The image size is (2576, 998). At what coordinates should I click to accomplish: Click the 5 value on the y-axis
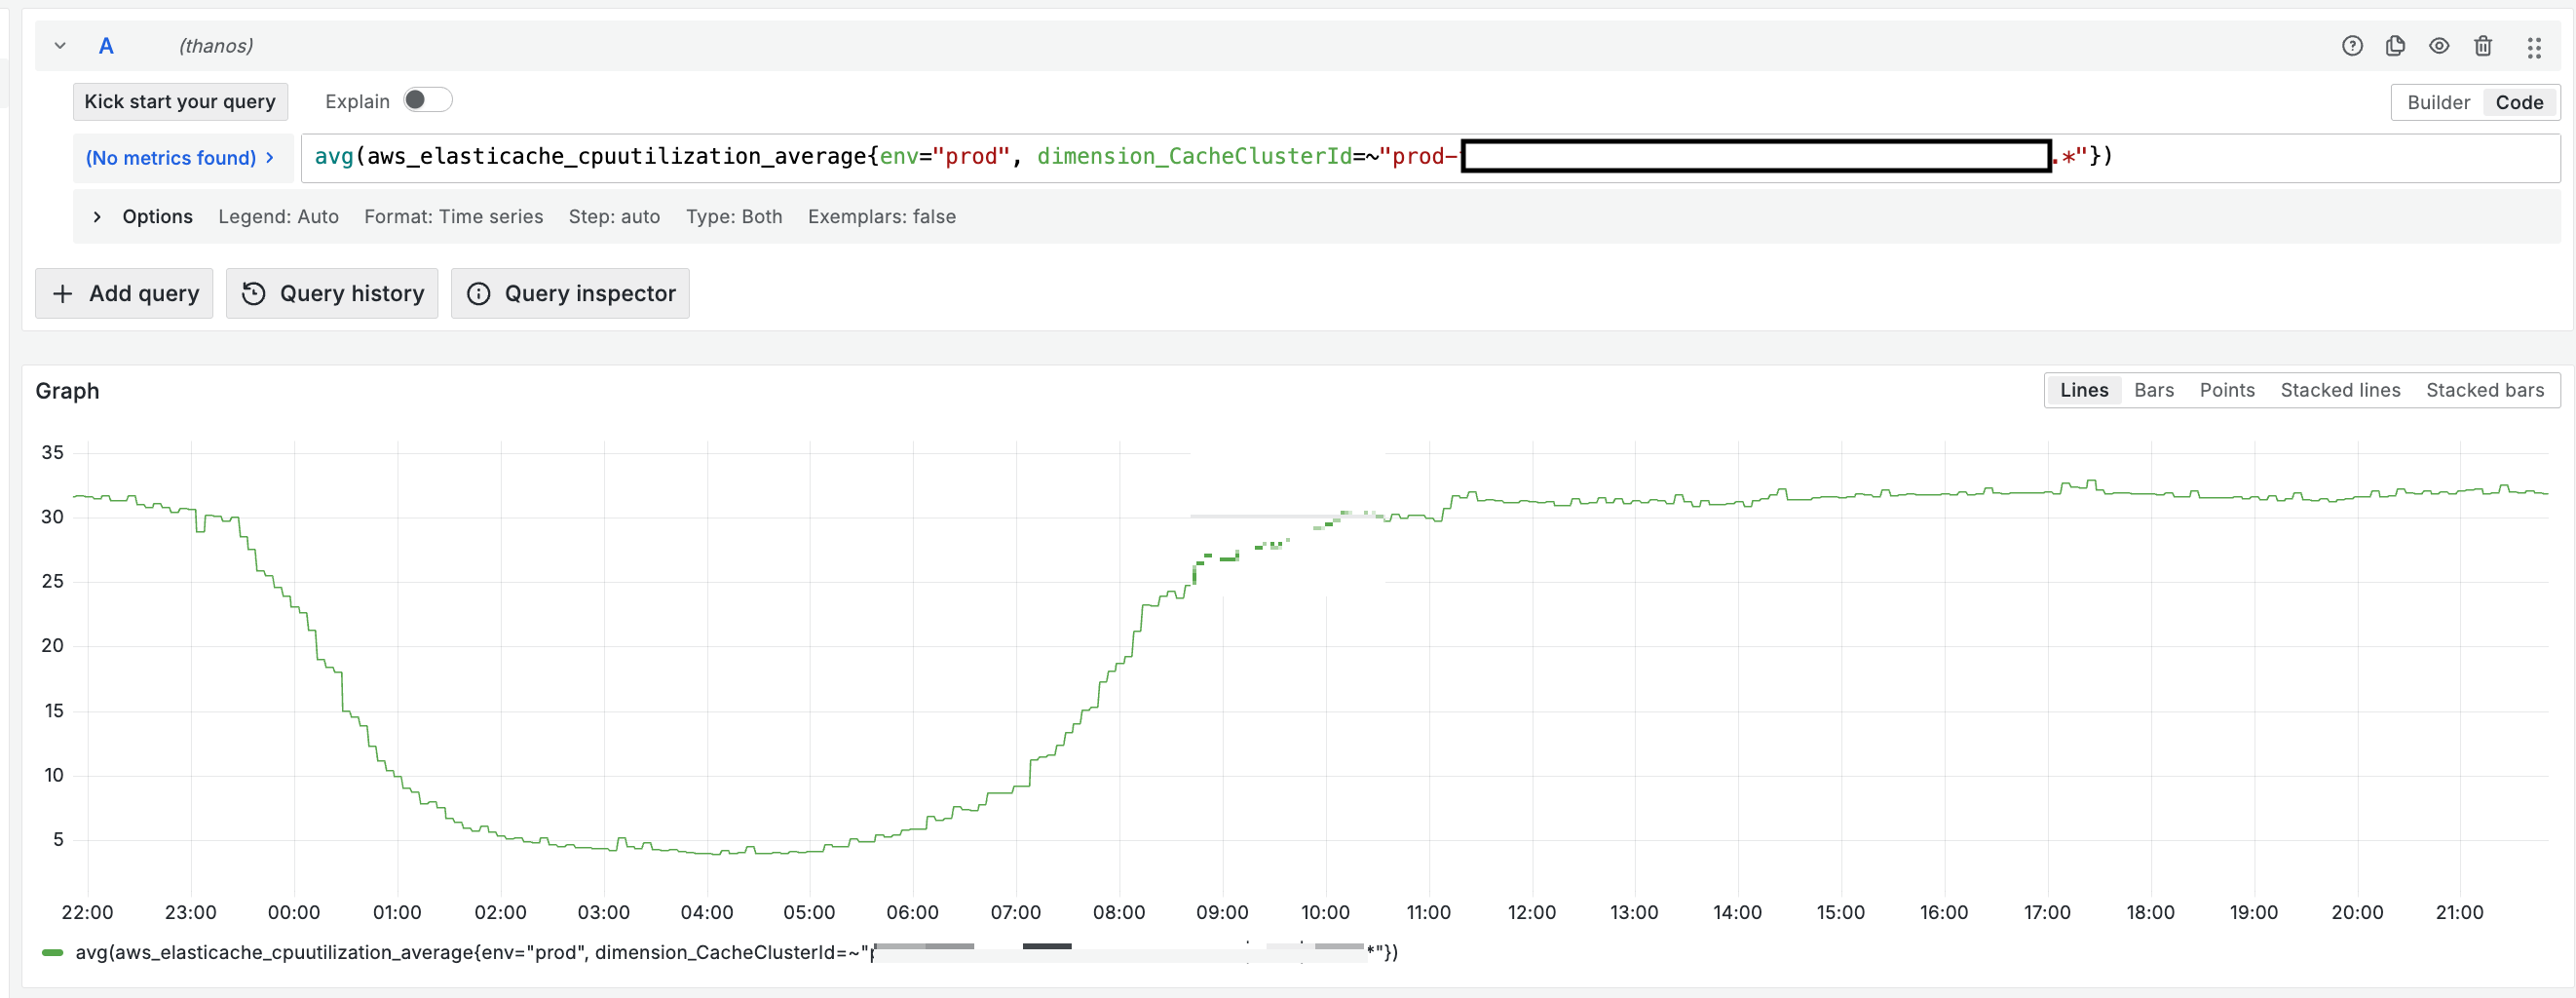[58, 840]
